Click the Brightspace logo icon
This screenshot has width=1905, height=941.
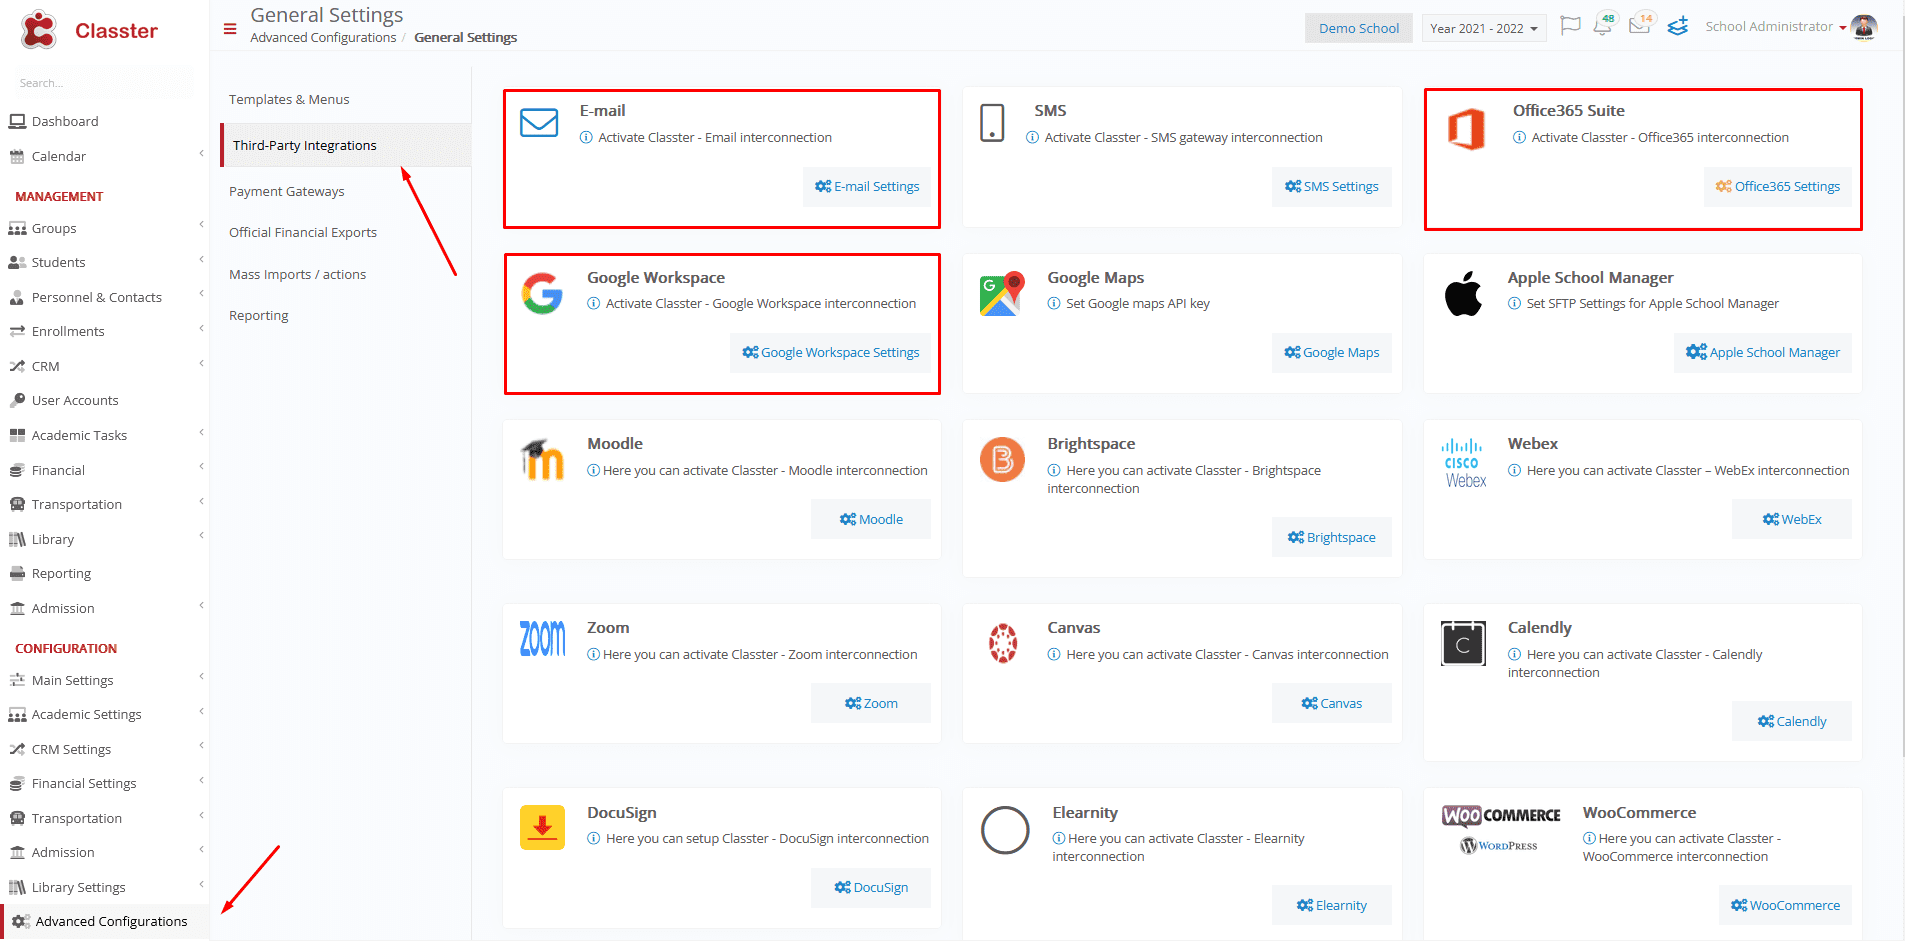coord(1002,460)
